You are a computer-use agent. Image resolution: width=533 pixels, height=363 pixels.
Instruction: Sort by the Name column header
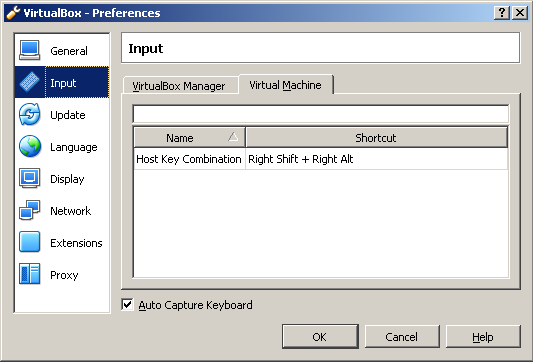[189, 138]
